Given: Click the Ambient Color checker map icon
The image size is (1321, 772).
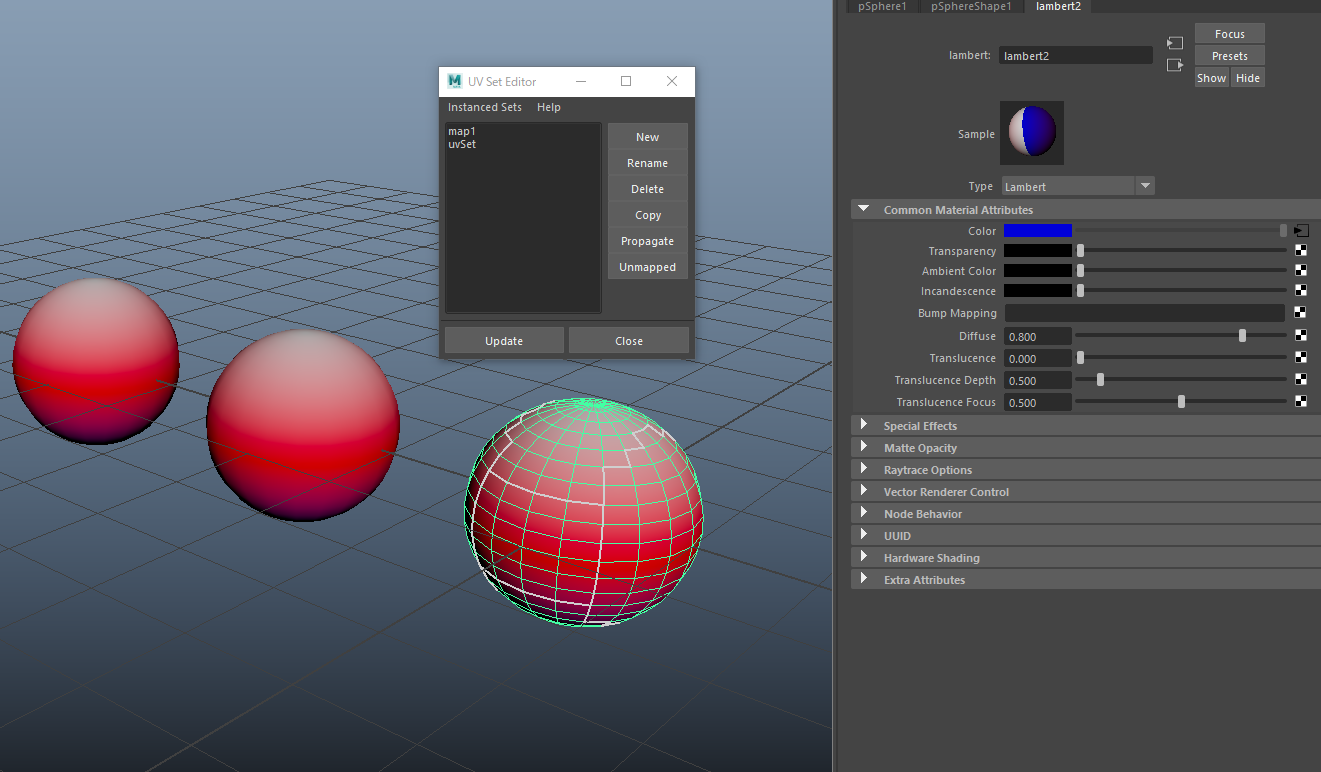Looking at the screenshot, I should [x=1301, y=271].
